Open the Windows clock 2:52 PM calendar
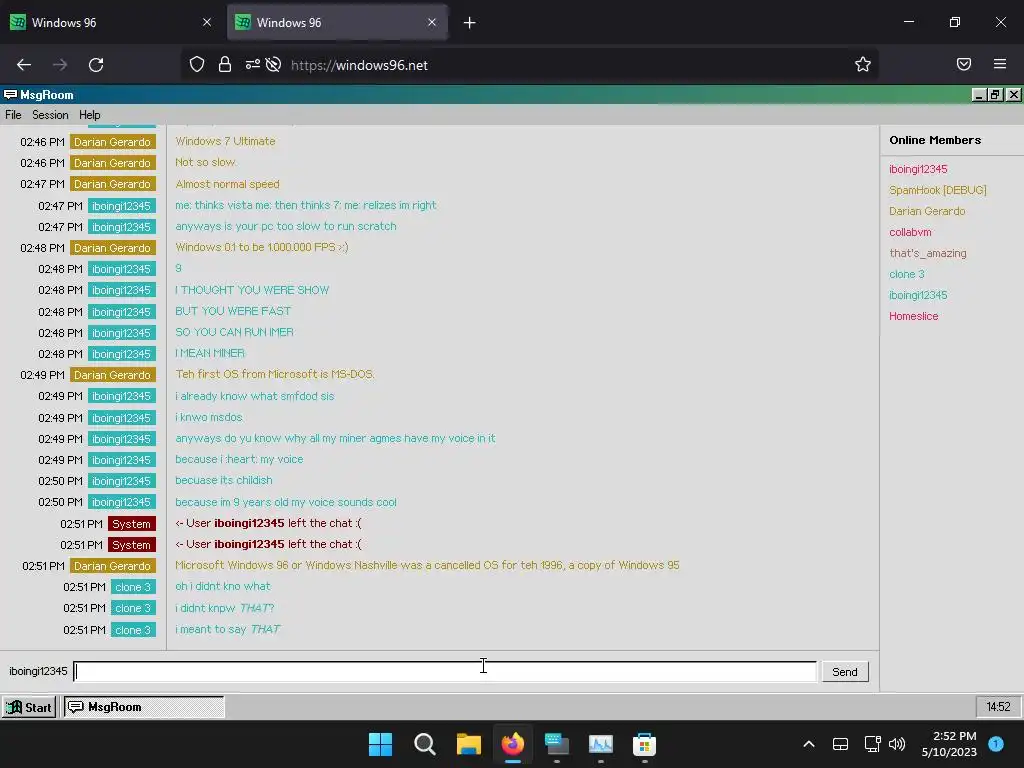This screenshot has height=768, width=1024. 949,744
